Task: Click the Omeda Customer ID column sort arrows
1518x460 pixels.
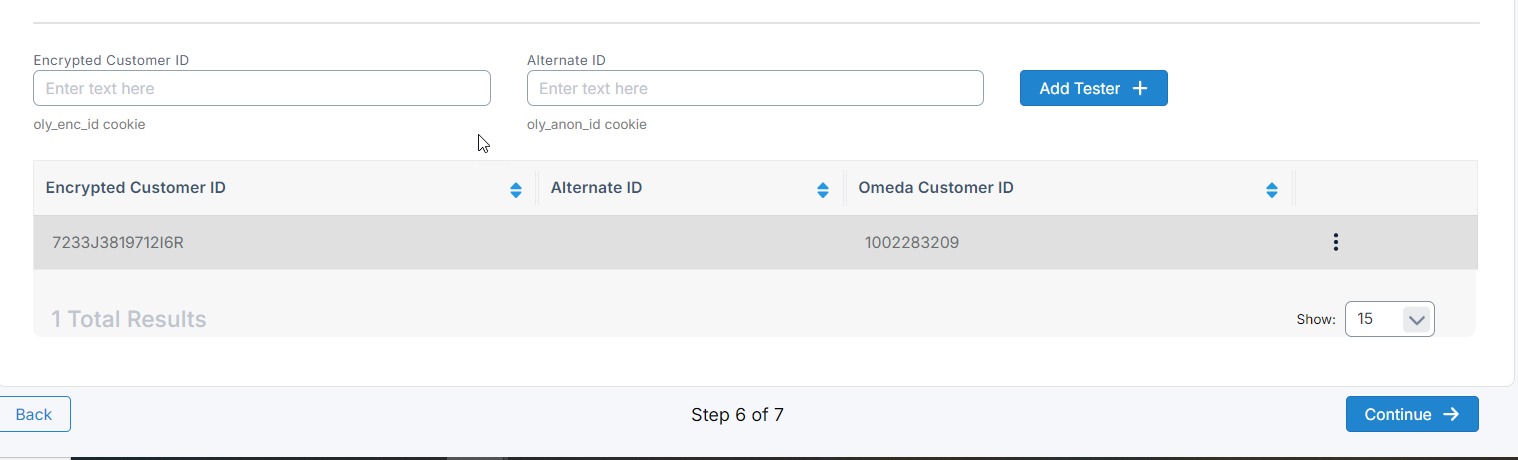Action: click(1272, 190)
